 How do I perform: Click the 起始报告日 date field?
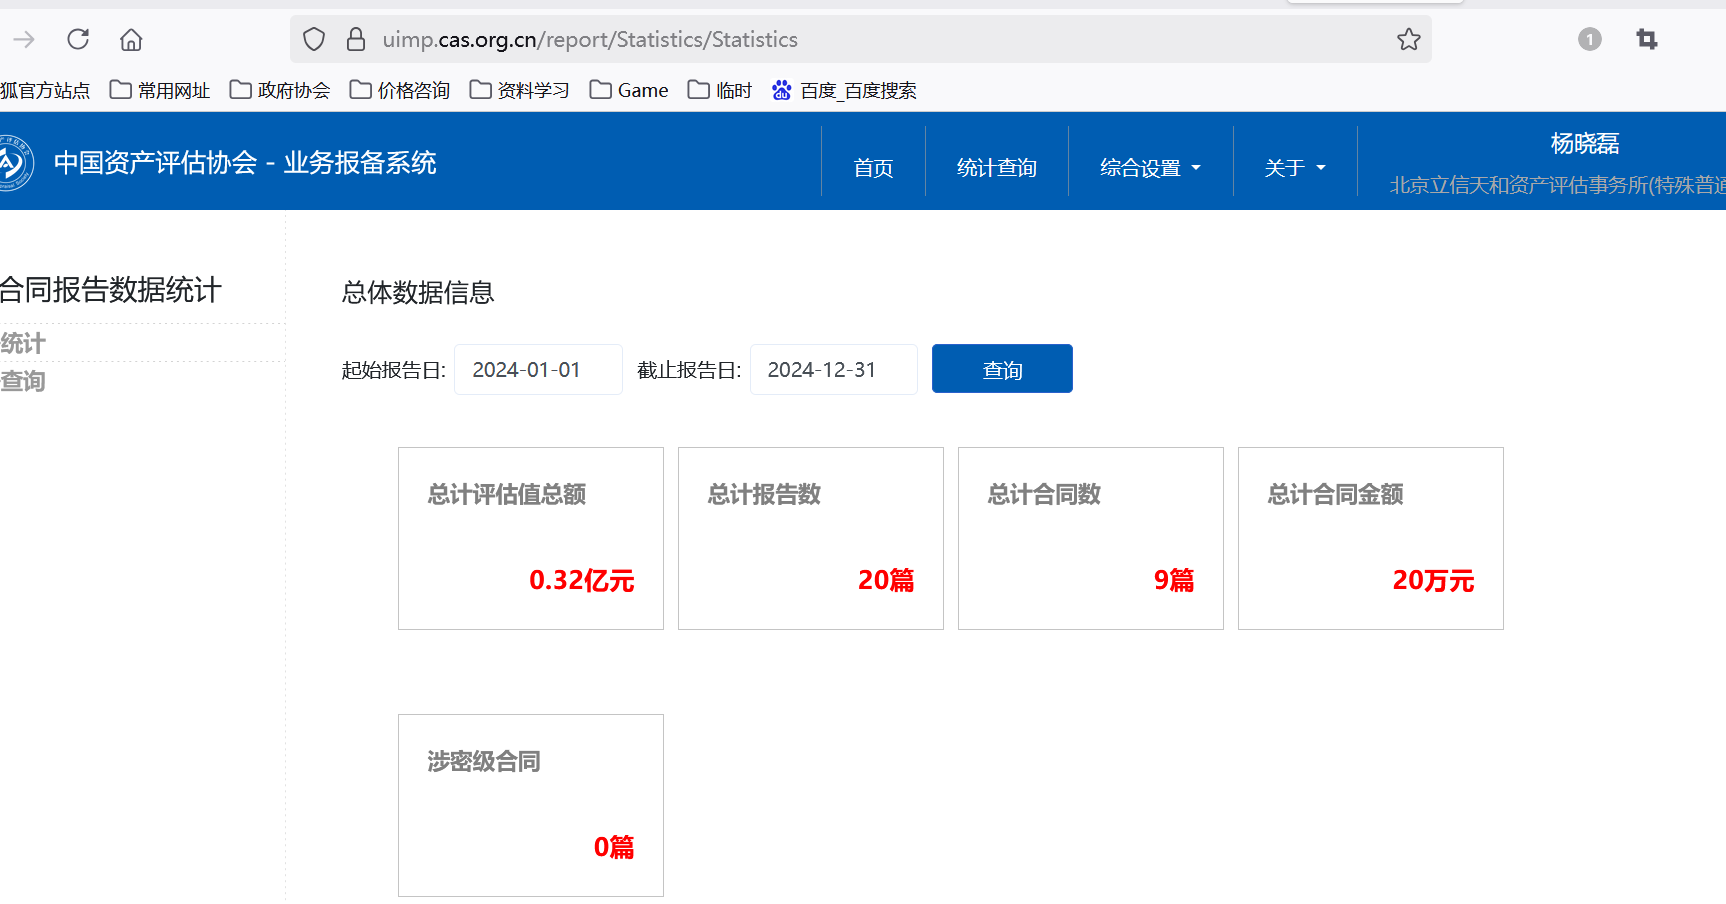pyautogui.click(x=538, y=370)
